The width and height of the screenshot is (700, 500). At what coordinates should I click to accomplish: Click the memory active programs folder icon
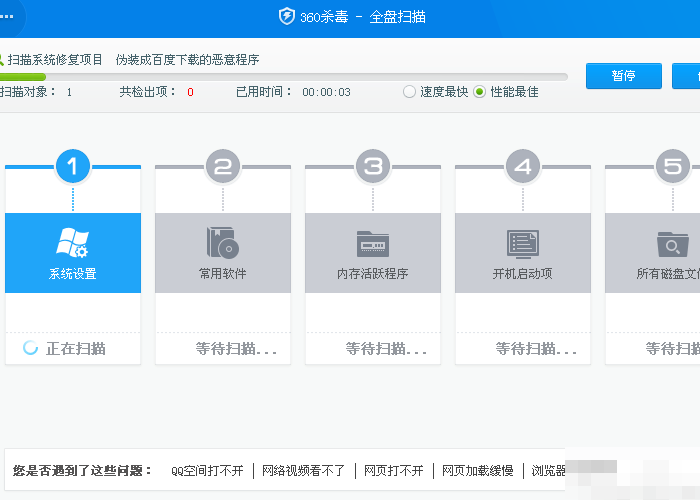[373, 244]
